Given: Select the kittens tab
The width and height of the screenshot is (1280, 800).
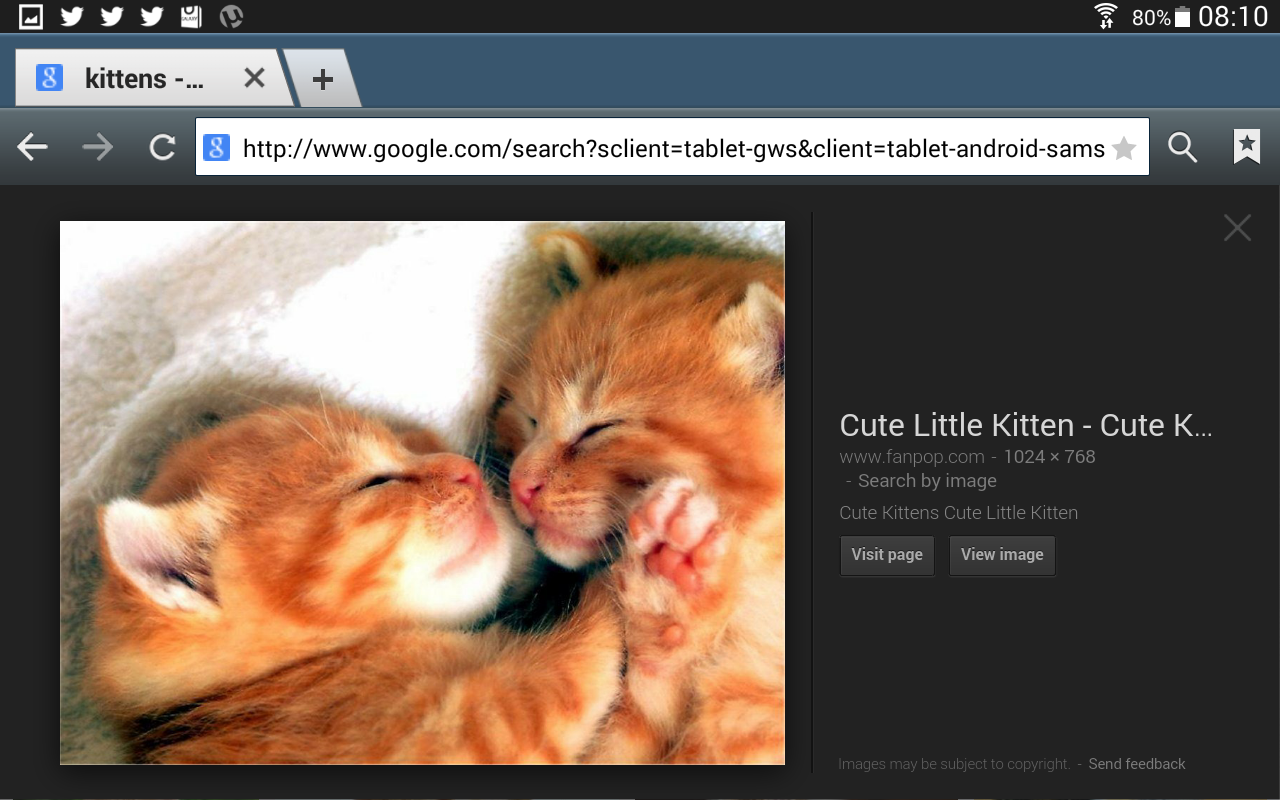Looking at the screenshot, I should pyautogui.click(x=152, y=78).
